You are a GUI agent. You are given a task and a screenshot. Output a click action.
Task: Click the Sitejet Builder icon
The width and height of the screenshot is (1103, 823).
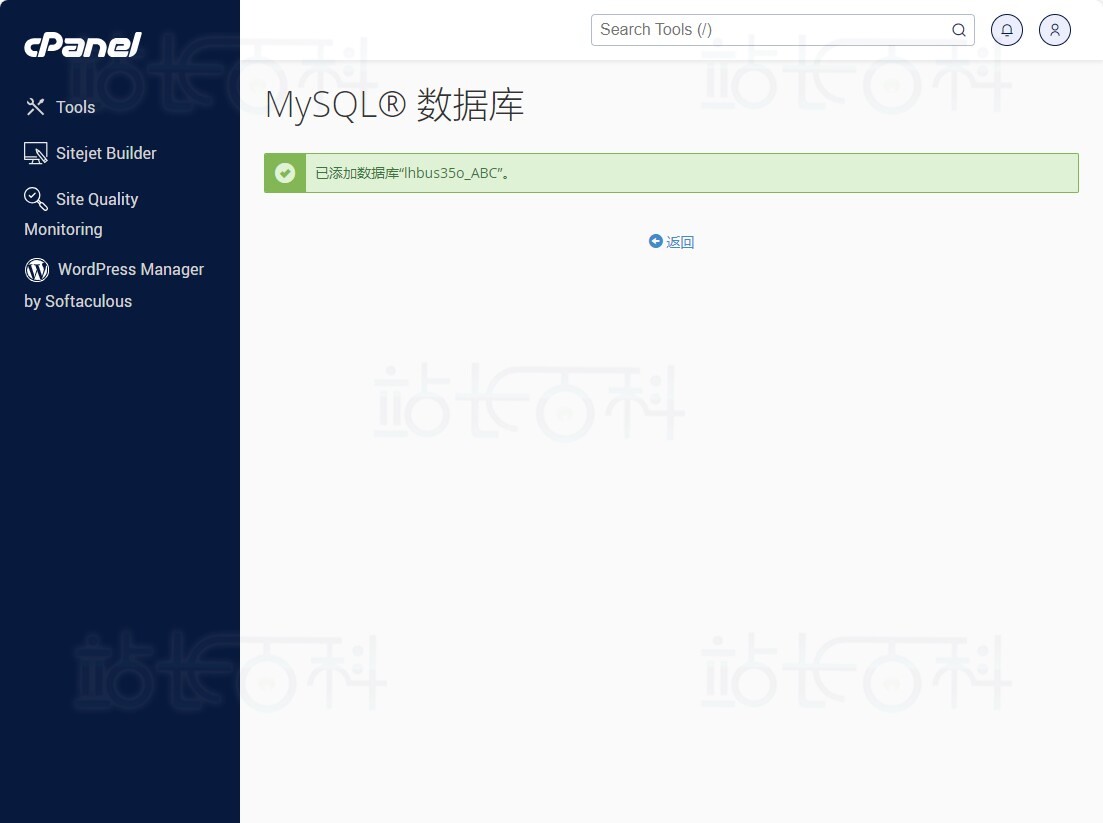[35, 152]
